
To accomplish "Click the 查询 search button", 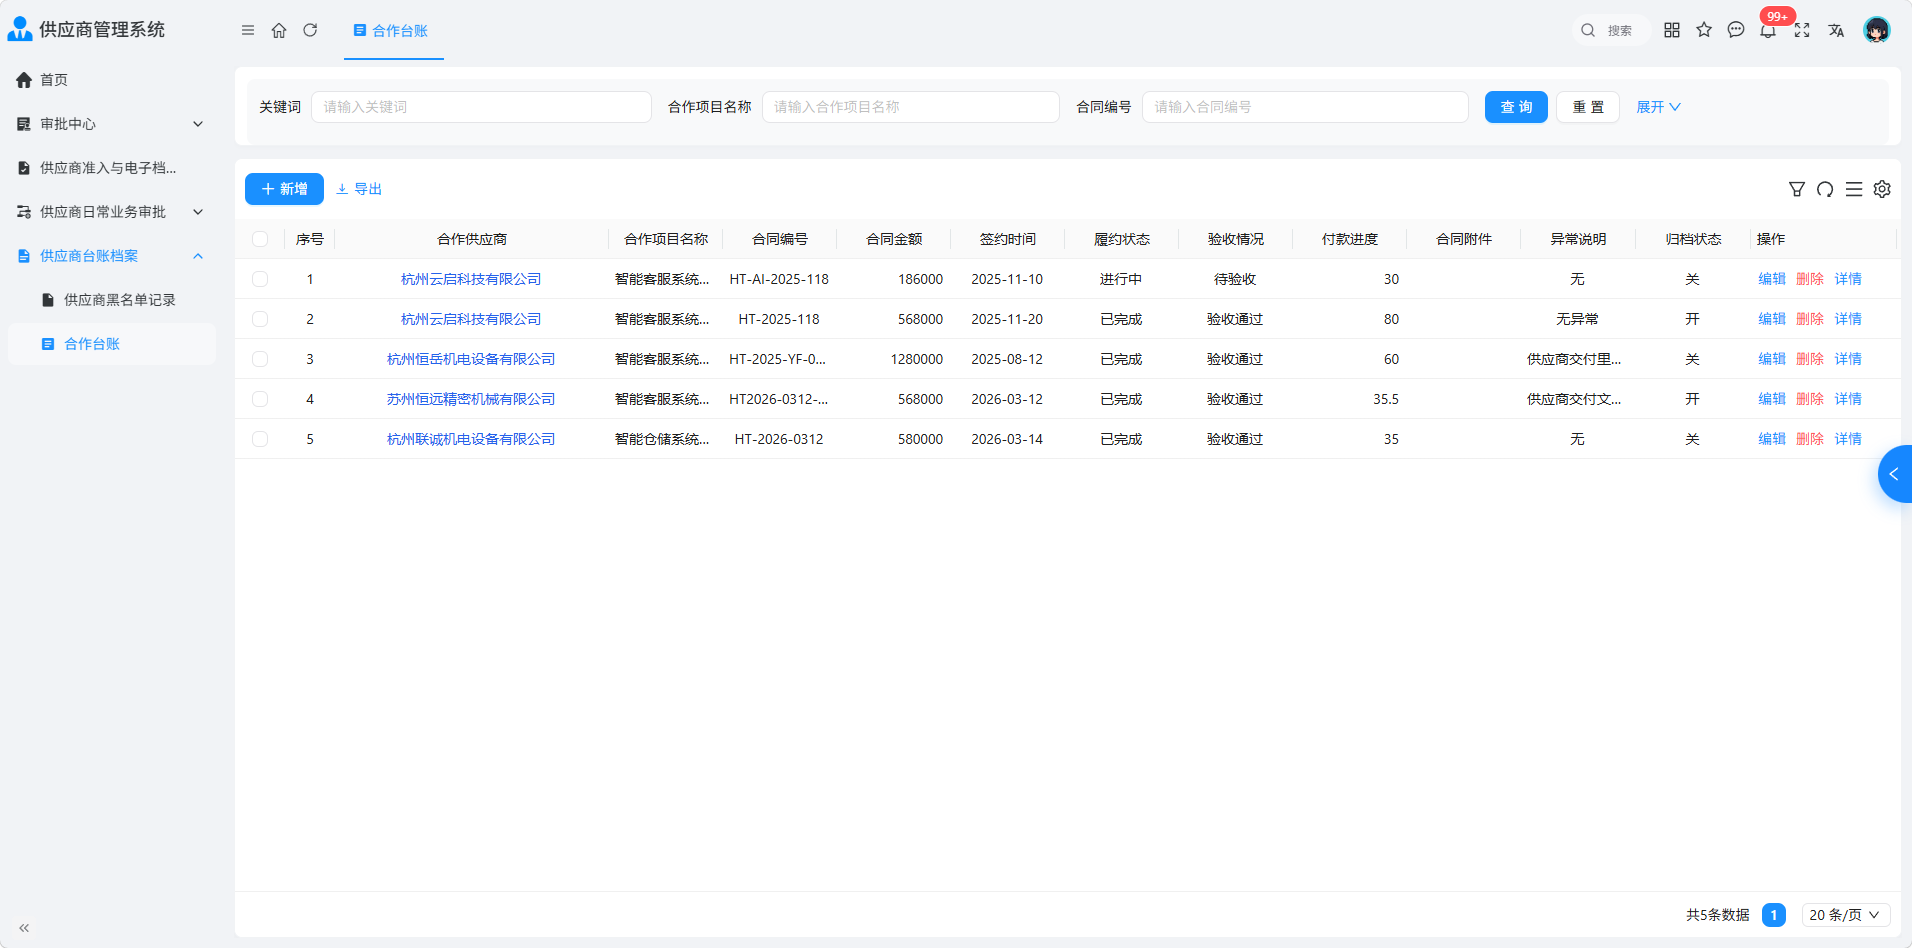I will tap(1516, 107).
